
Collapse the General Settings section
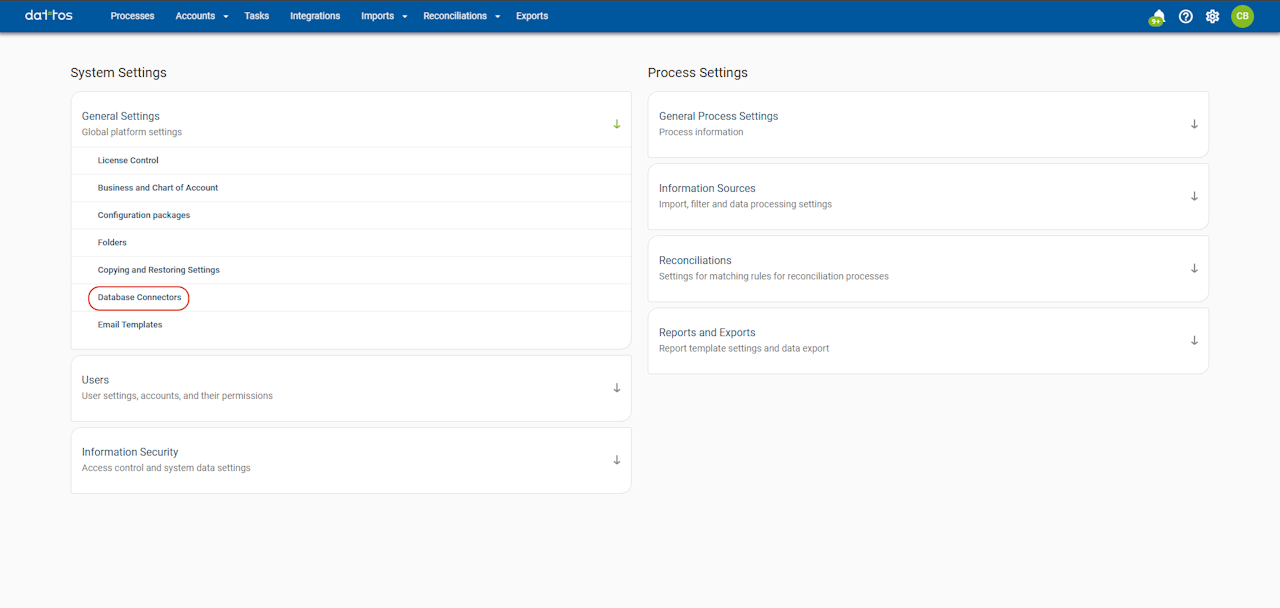click(616, 124)
